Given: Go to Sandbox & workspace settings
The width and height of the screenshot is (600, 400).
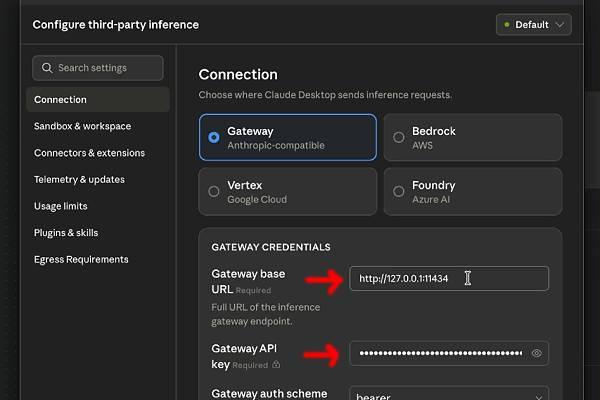Looking at the screenshot, I should pos(82,126).
